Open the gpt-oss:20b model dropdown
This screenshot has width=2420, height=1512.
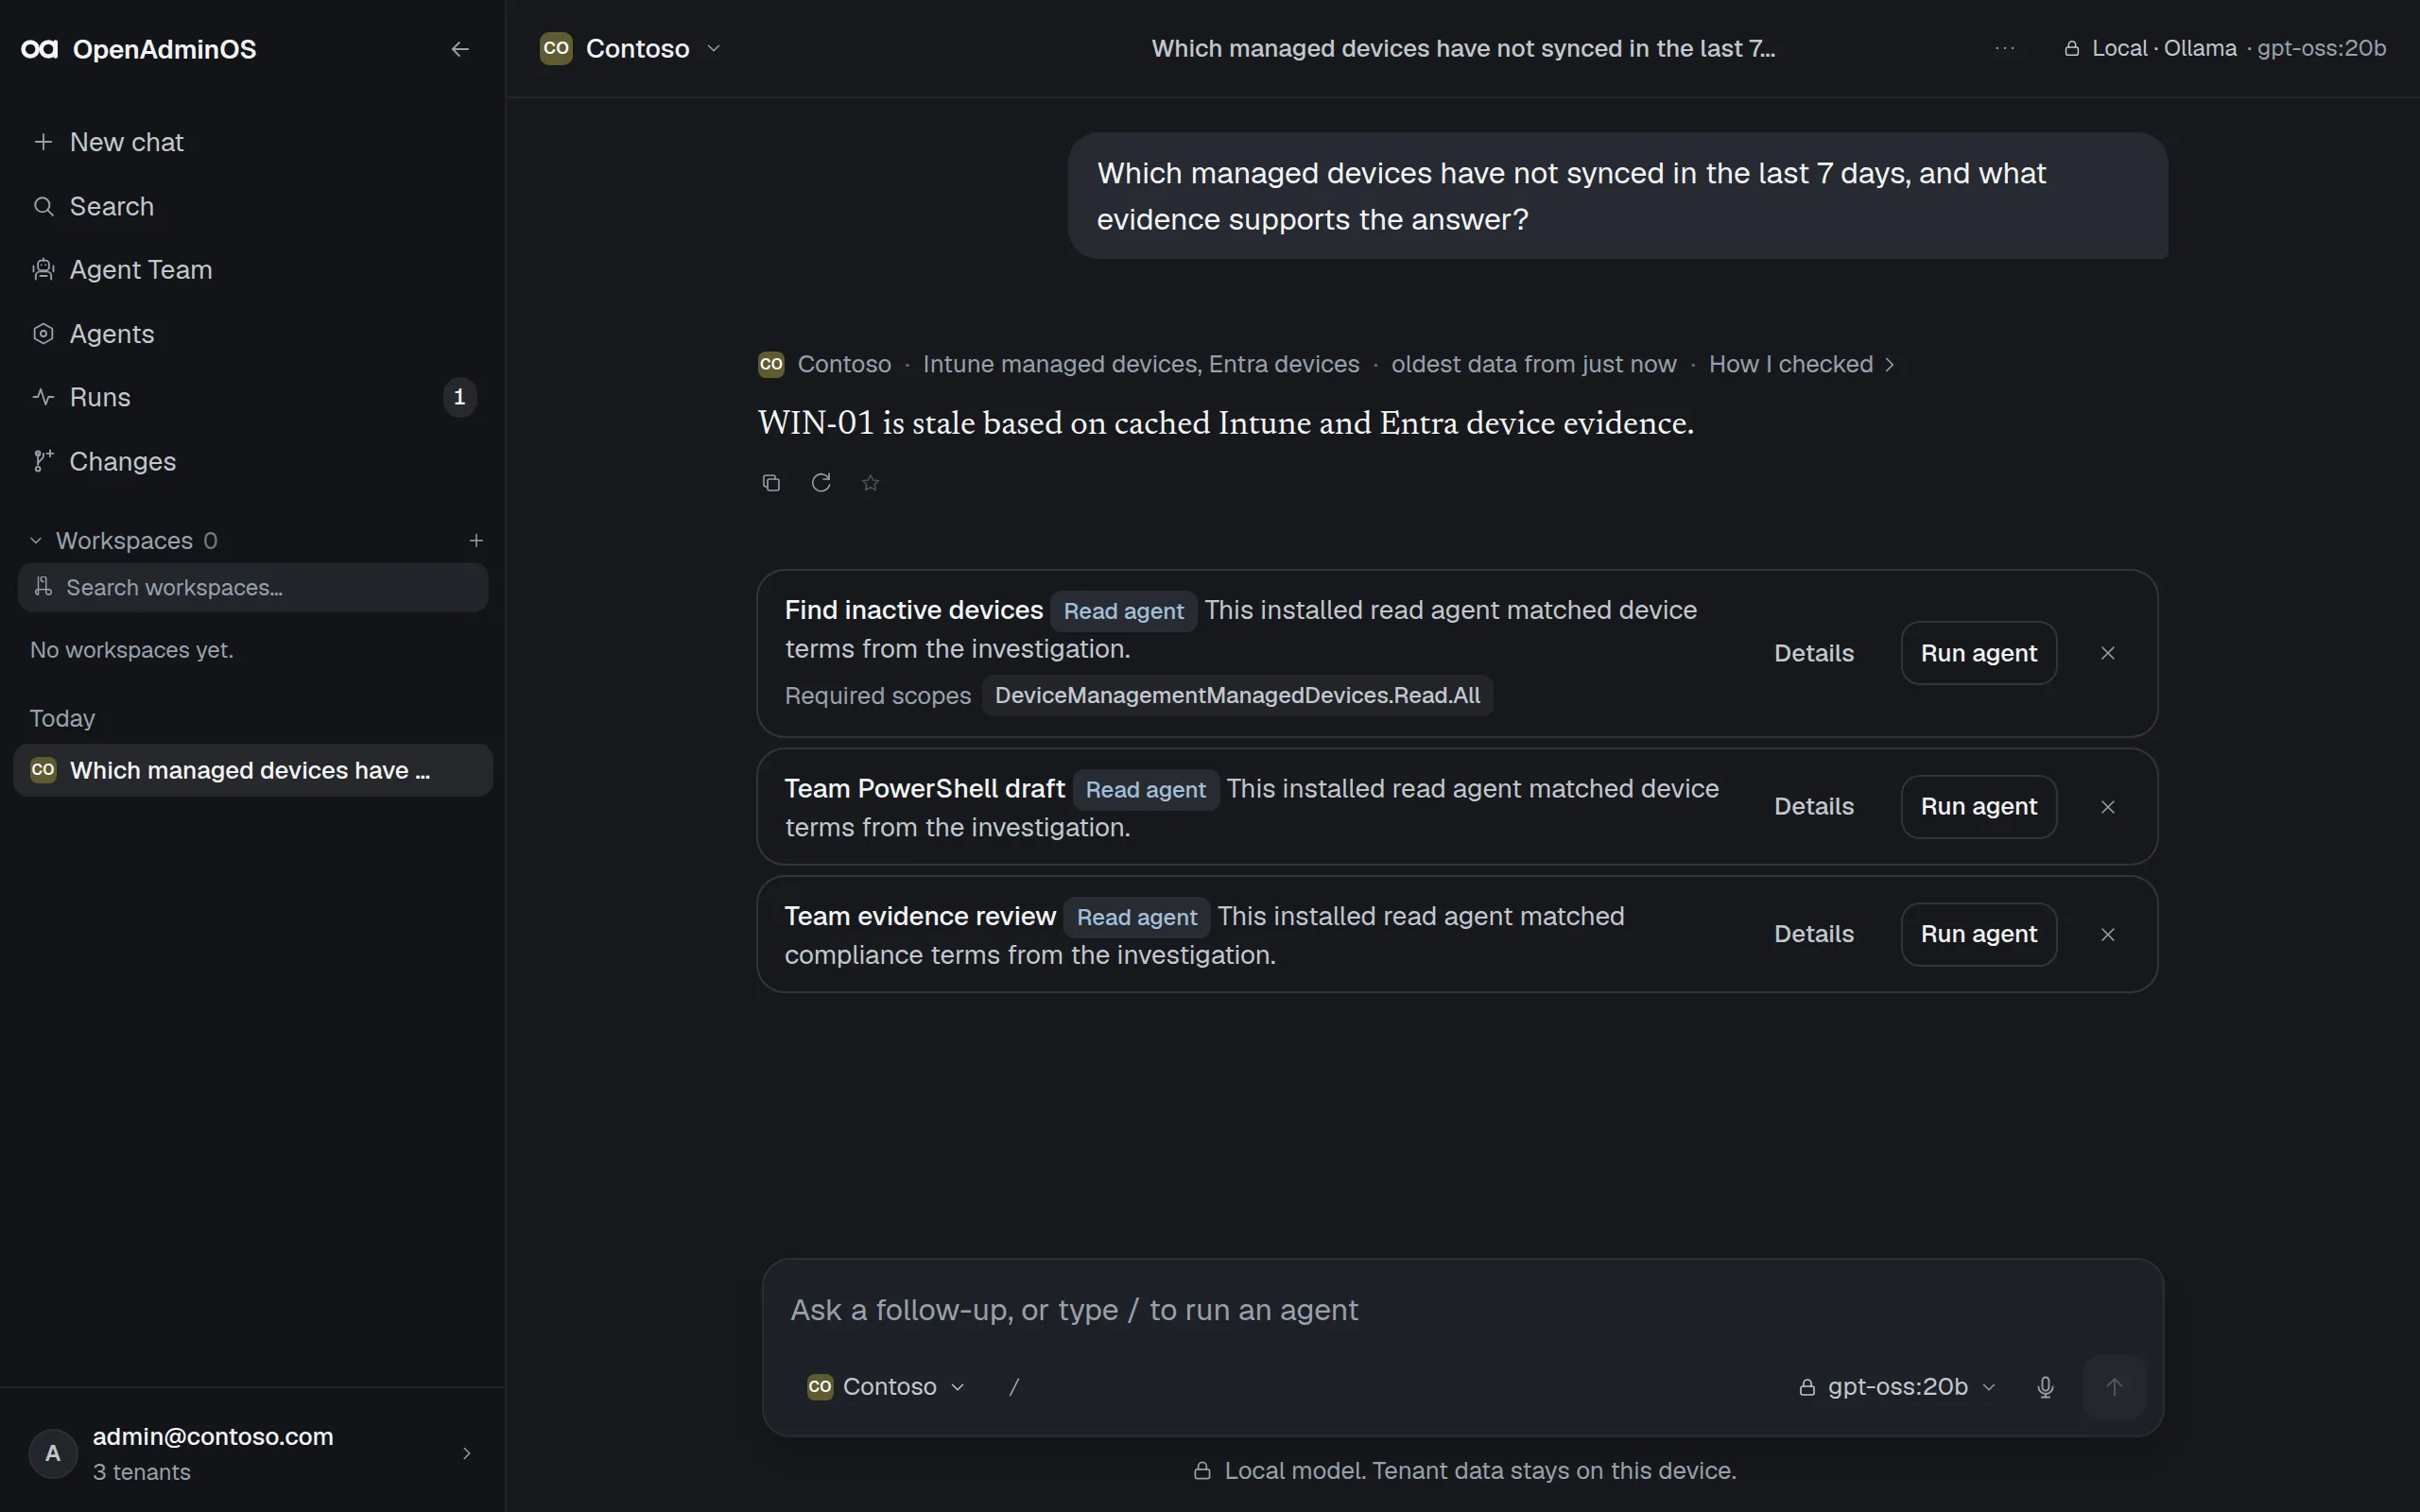tap(1897, 1387)
